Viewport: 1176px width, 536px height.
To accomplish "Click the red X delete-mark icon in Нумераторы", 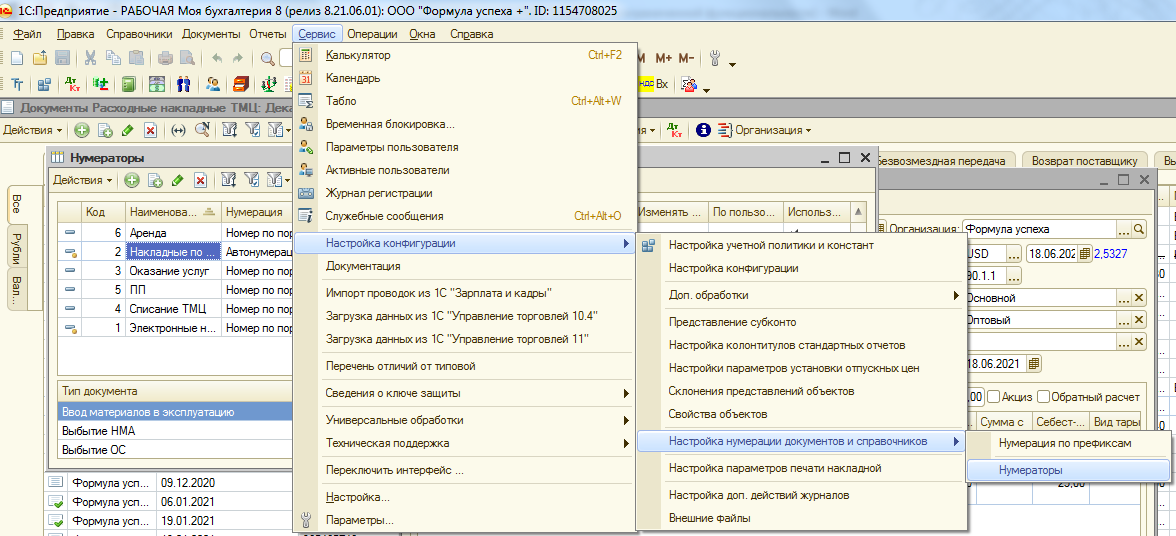I will coord(200,180).
